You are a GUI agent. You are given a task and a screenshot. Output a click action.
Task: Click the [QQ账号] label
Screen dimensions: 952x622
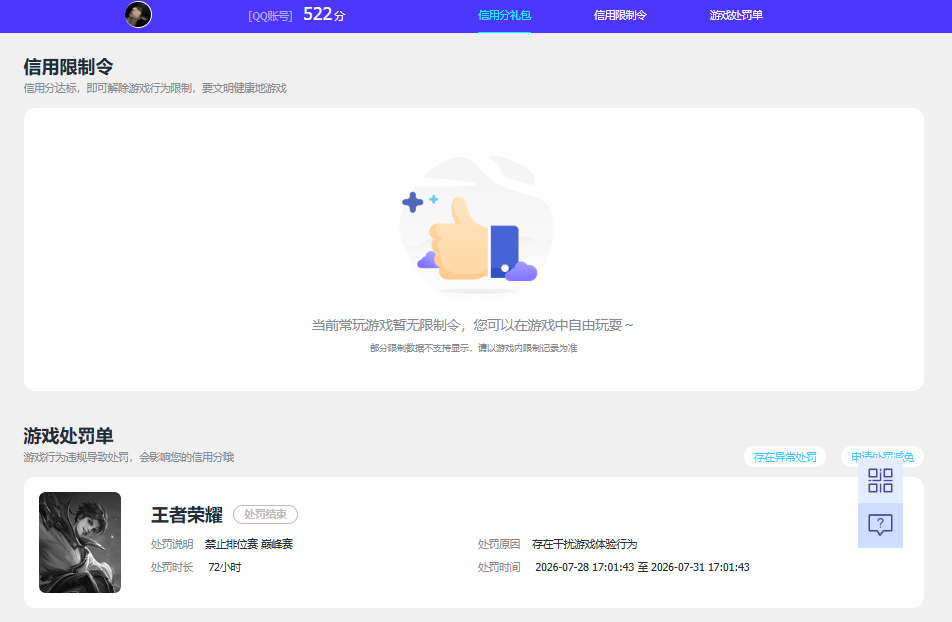(x=270, y=16)
